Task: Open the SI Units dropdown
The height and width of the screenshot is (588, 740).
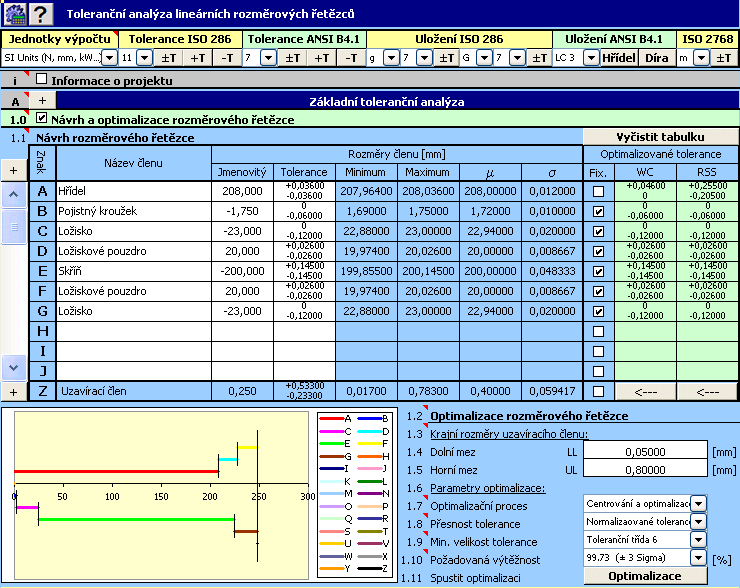Action: point(110,58)
